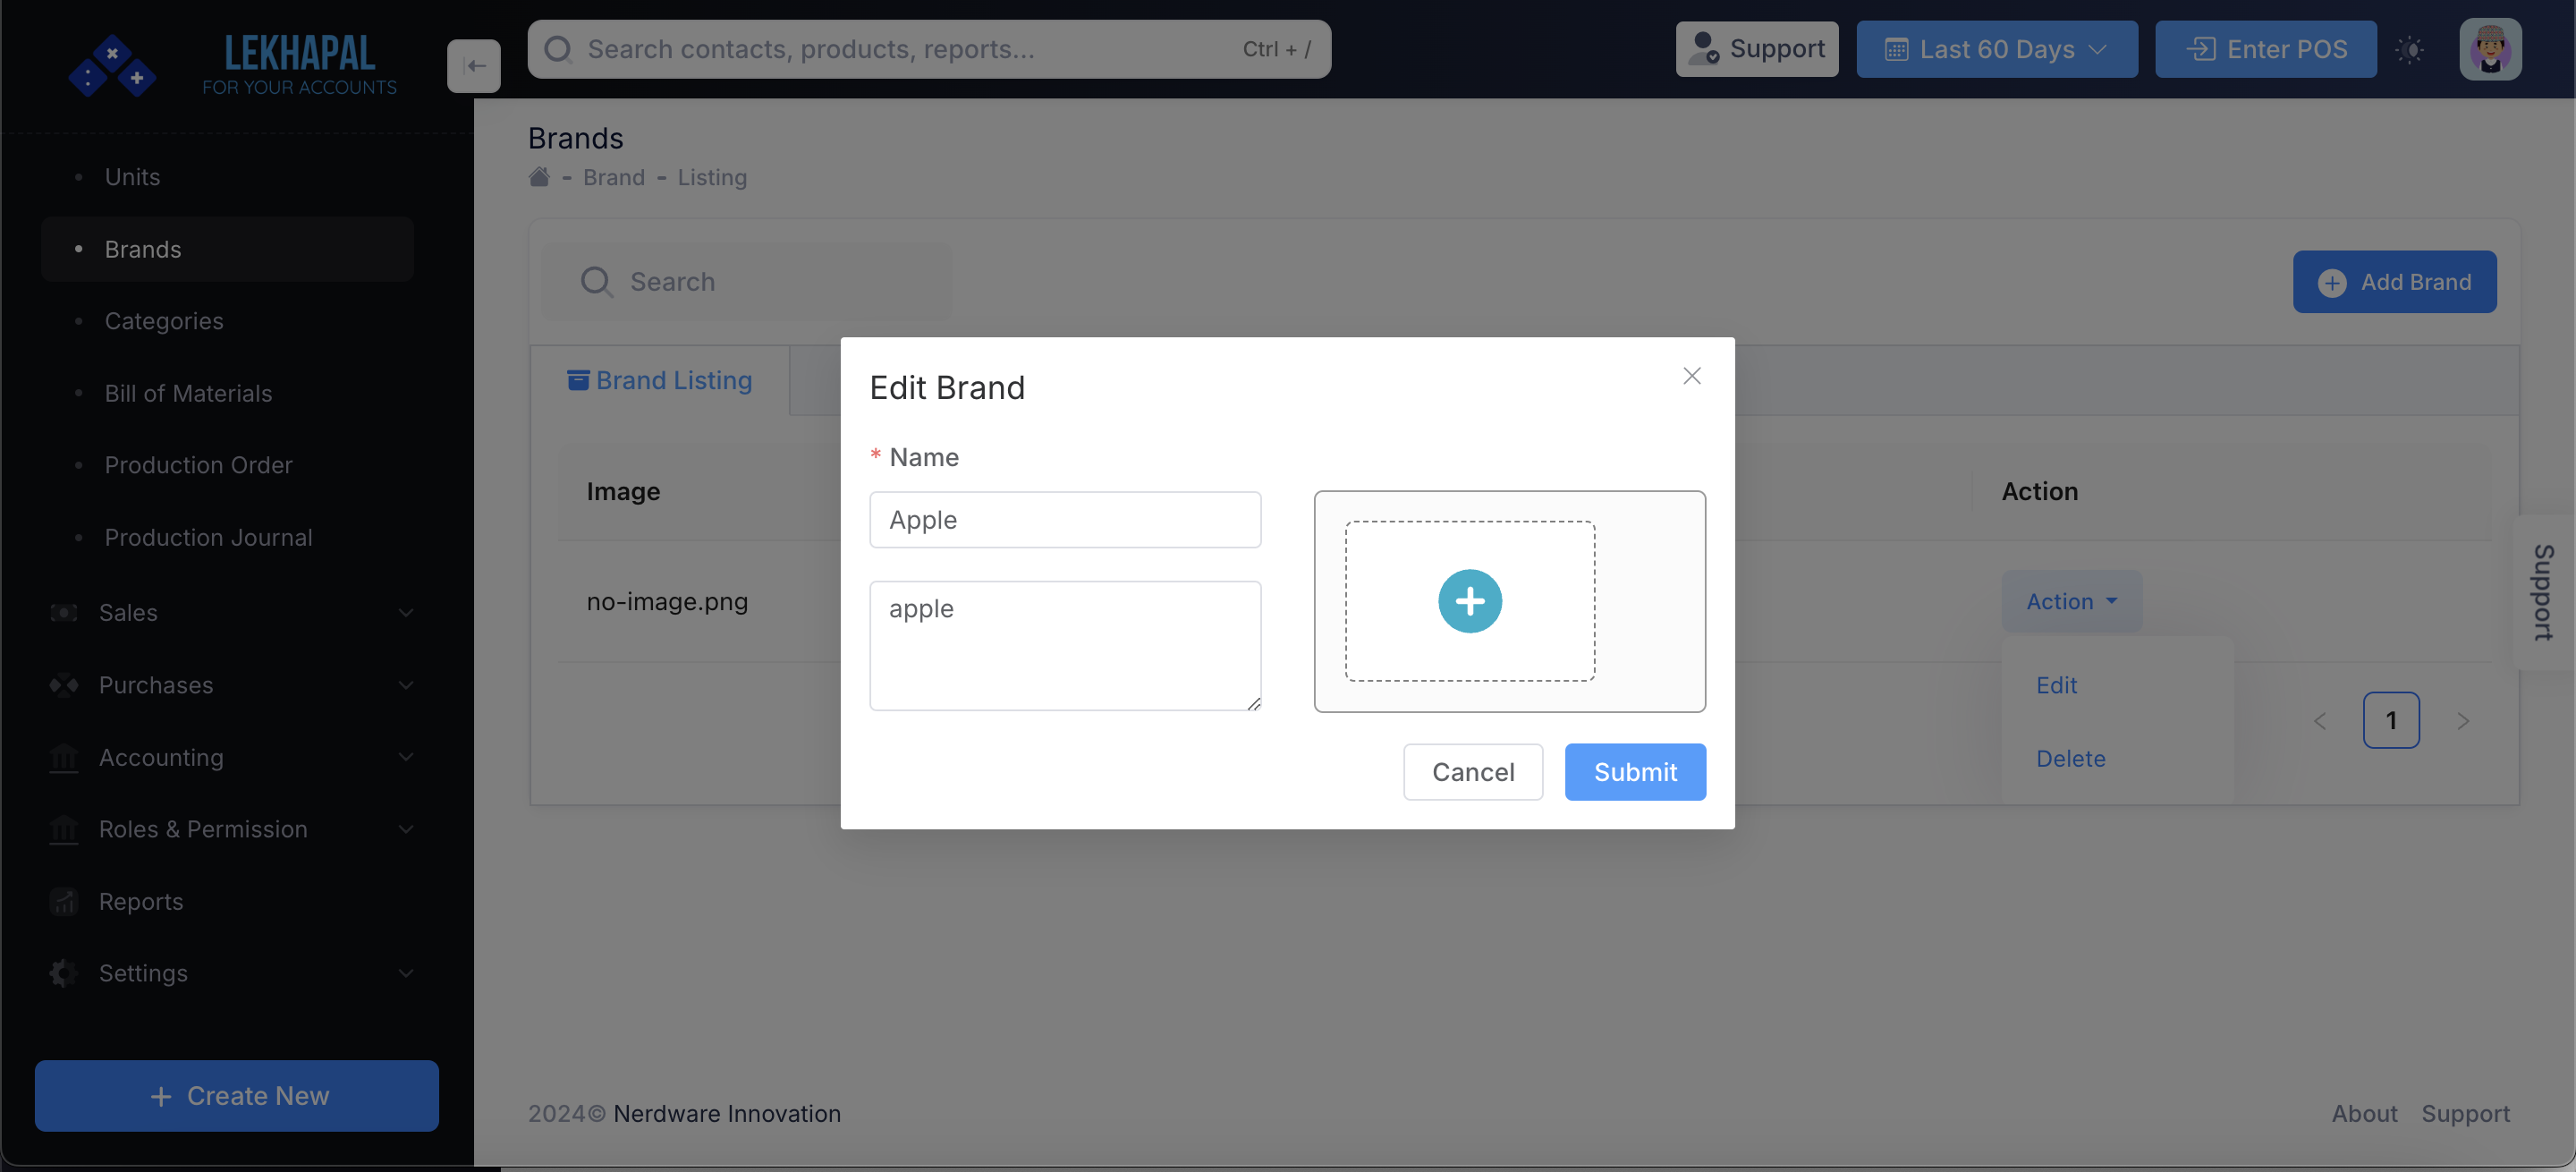The width and height of the screenshot is (2576, 1172).
Task: Open the Last 60 Days dropdown
Action: [x=1996, y=49]
